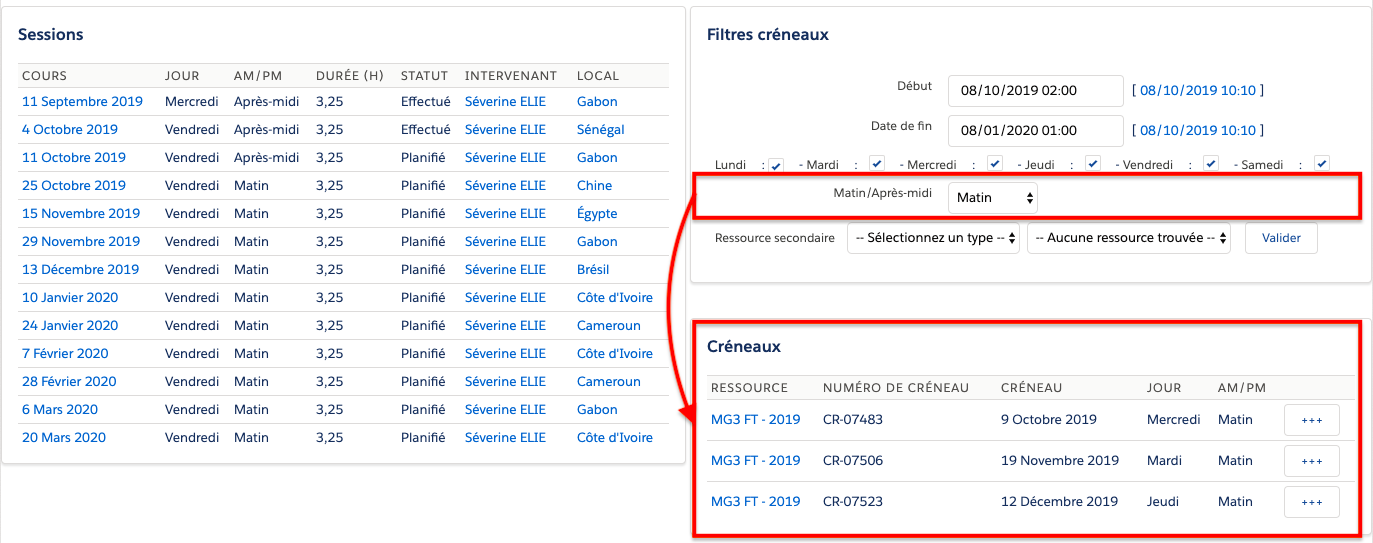
Task: Expand the Sélectionnez un type dropdown
Action: coord(932,238)
